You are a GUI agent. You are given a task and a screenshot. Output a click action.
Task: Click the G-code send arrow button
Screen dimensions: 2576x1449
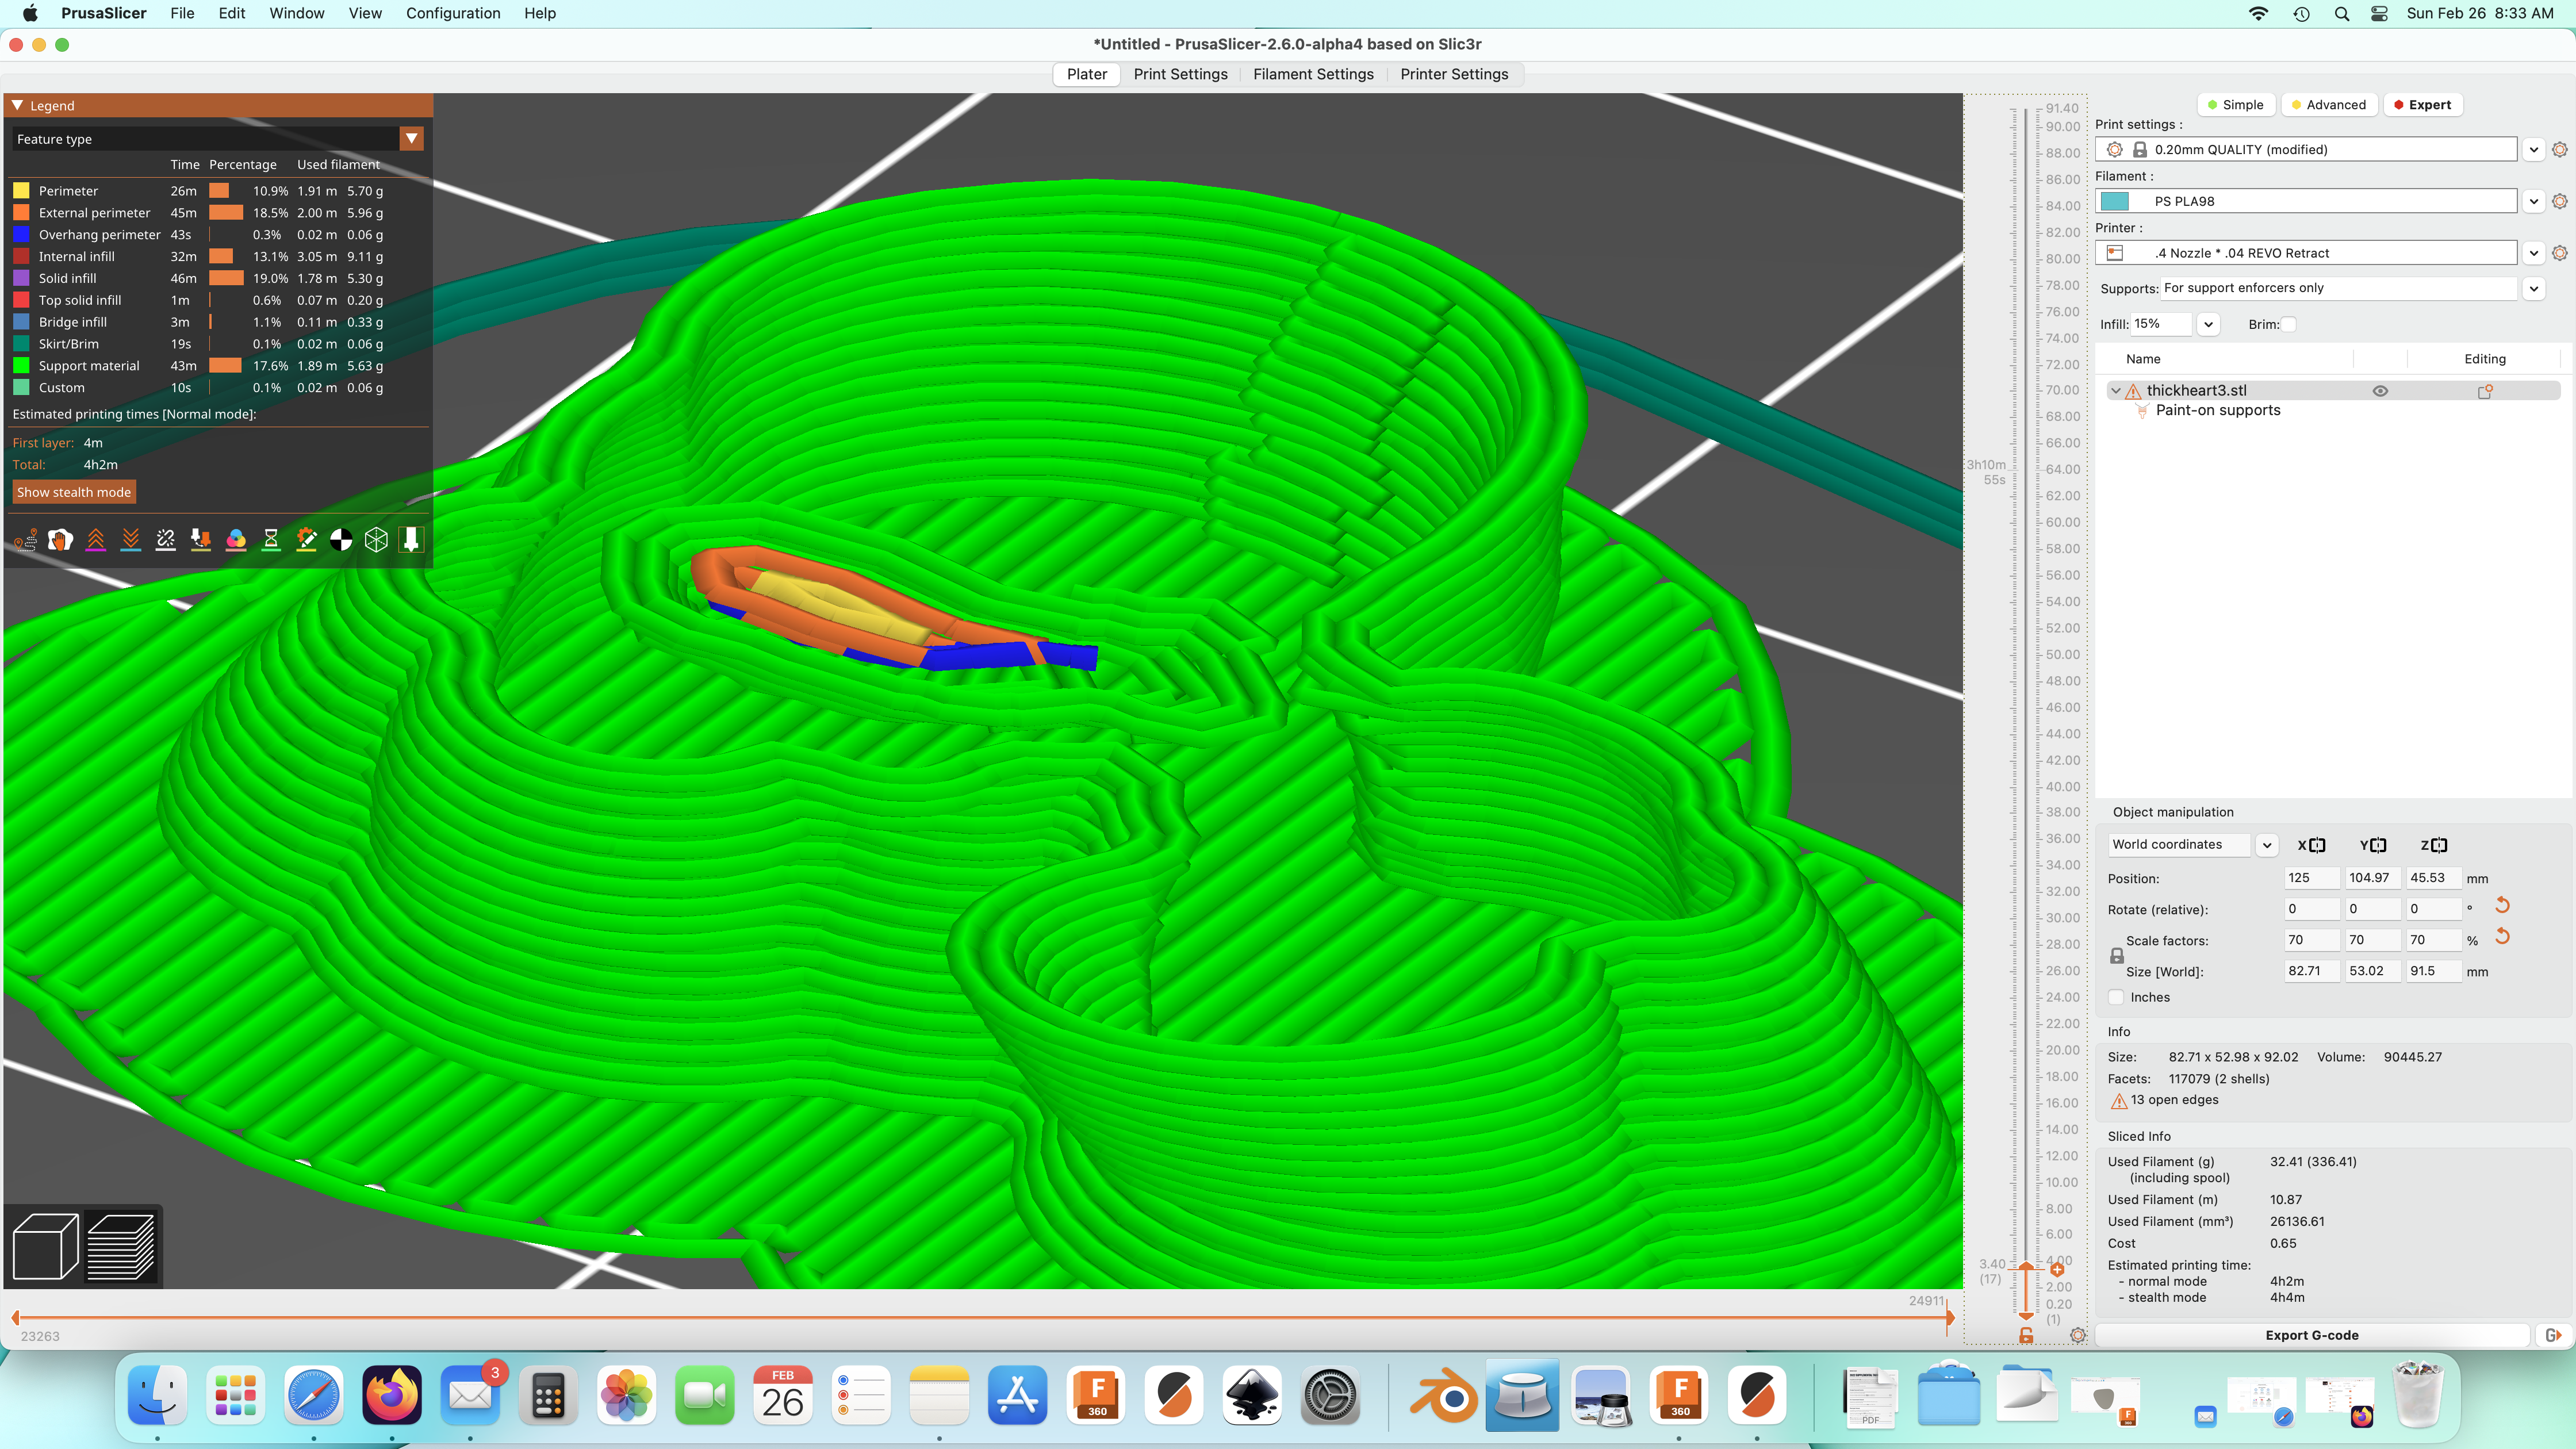[2553, 1335]
